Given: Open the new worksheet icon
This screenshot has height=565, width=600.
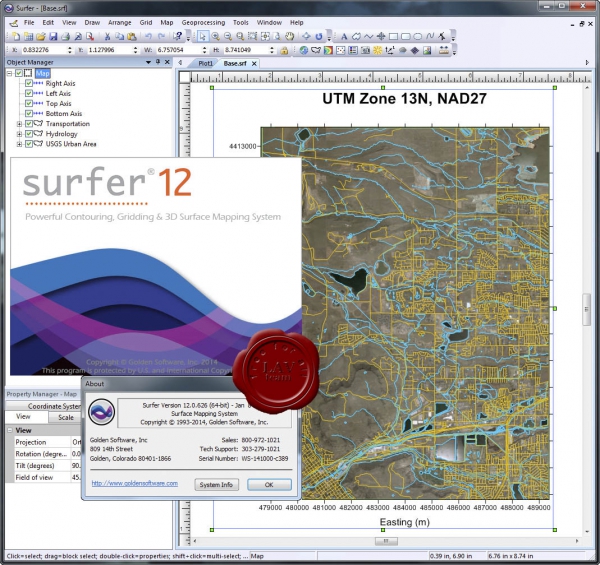Looking at the screenshot, I should [x=28, y=36].
